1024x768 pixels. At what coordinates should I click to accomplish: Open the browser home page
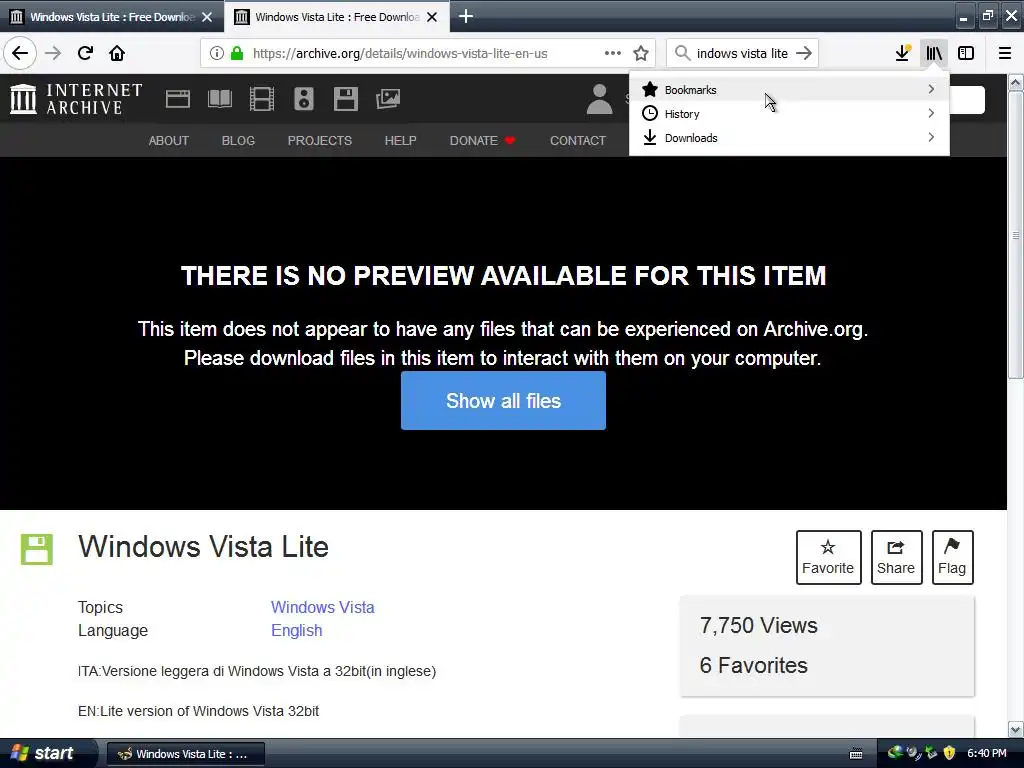pos(117,53)
